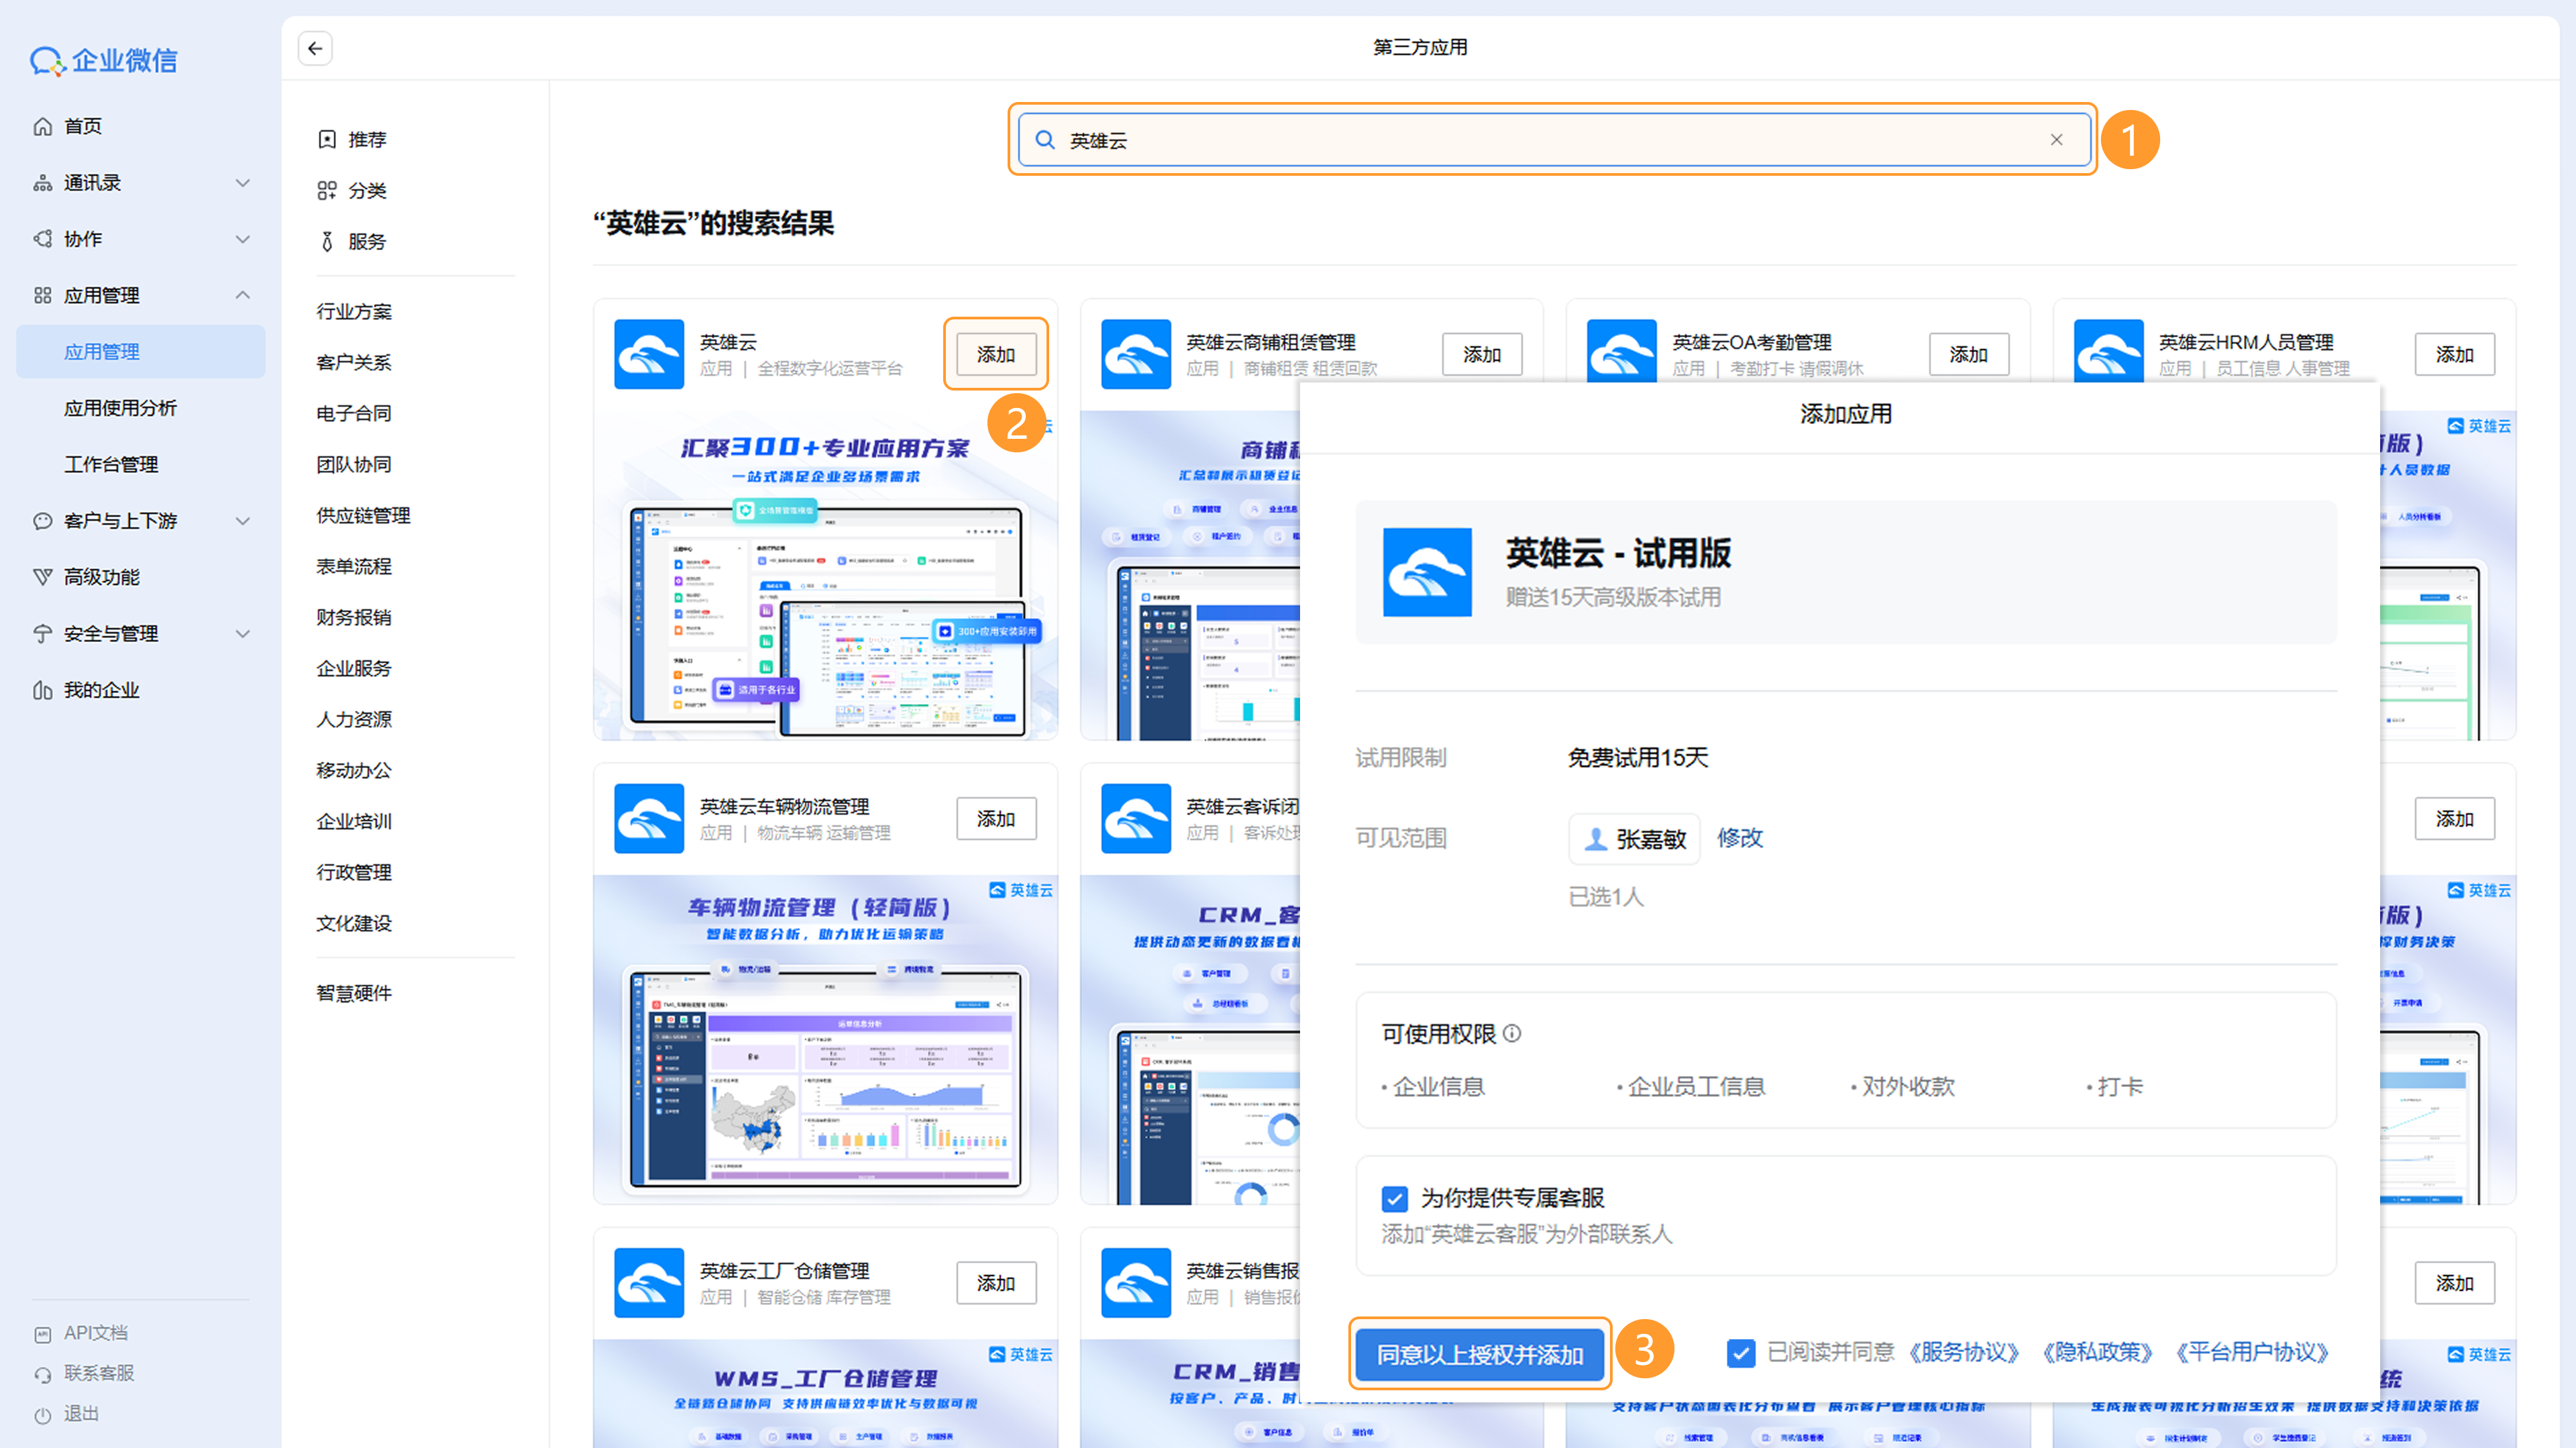
Task: Open API文档 link
Action: point(95,1333)
